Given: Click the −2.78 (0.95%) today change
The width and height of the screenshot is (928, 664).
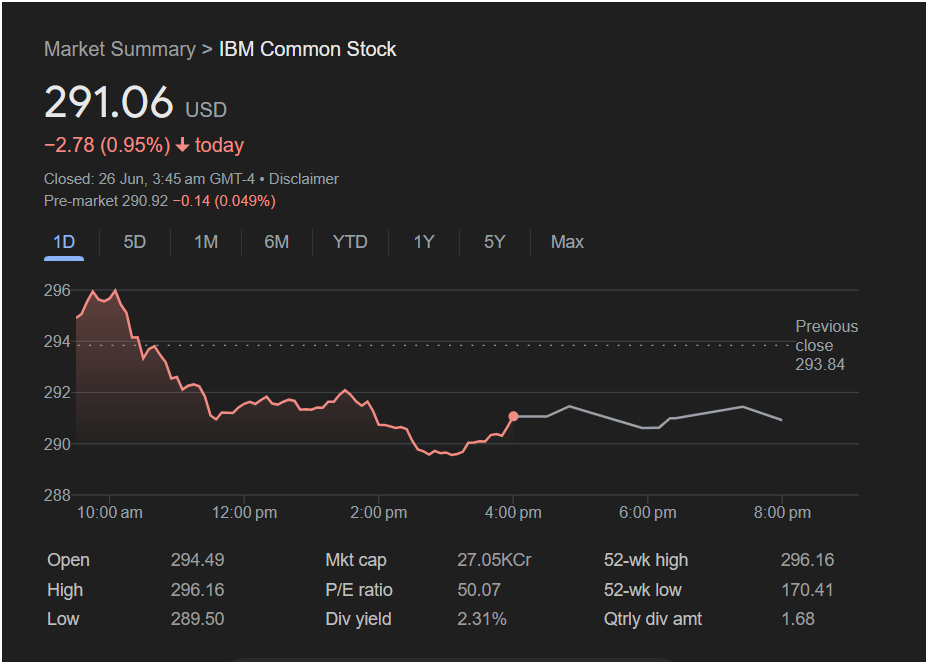Looking at the screenshot, I should point(107,145).
